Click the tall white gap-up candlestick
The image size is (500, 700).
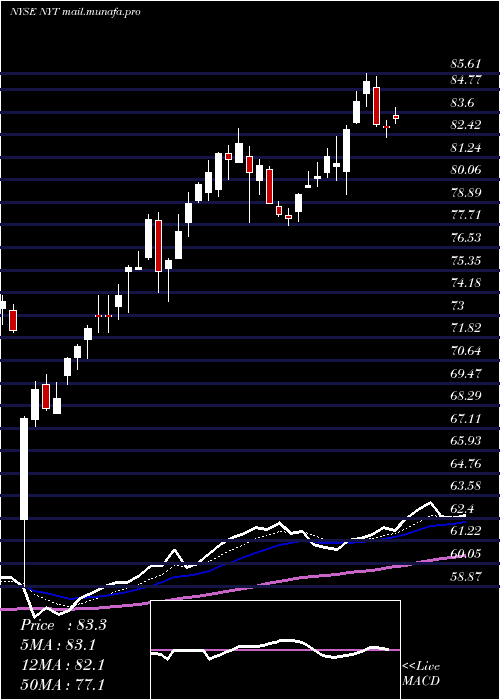[24, 469]
